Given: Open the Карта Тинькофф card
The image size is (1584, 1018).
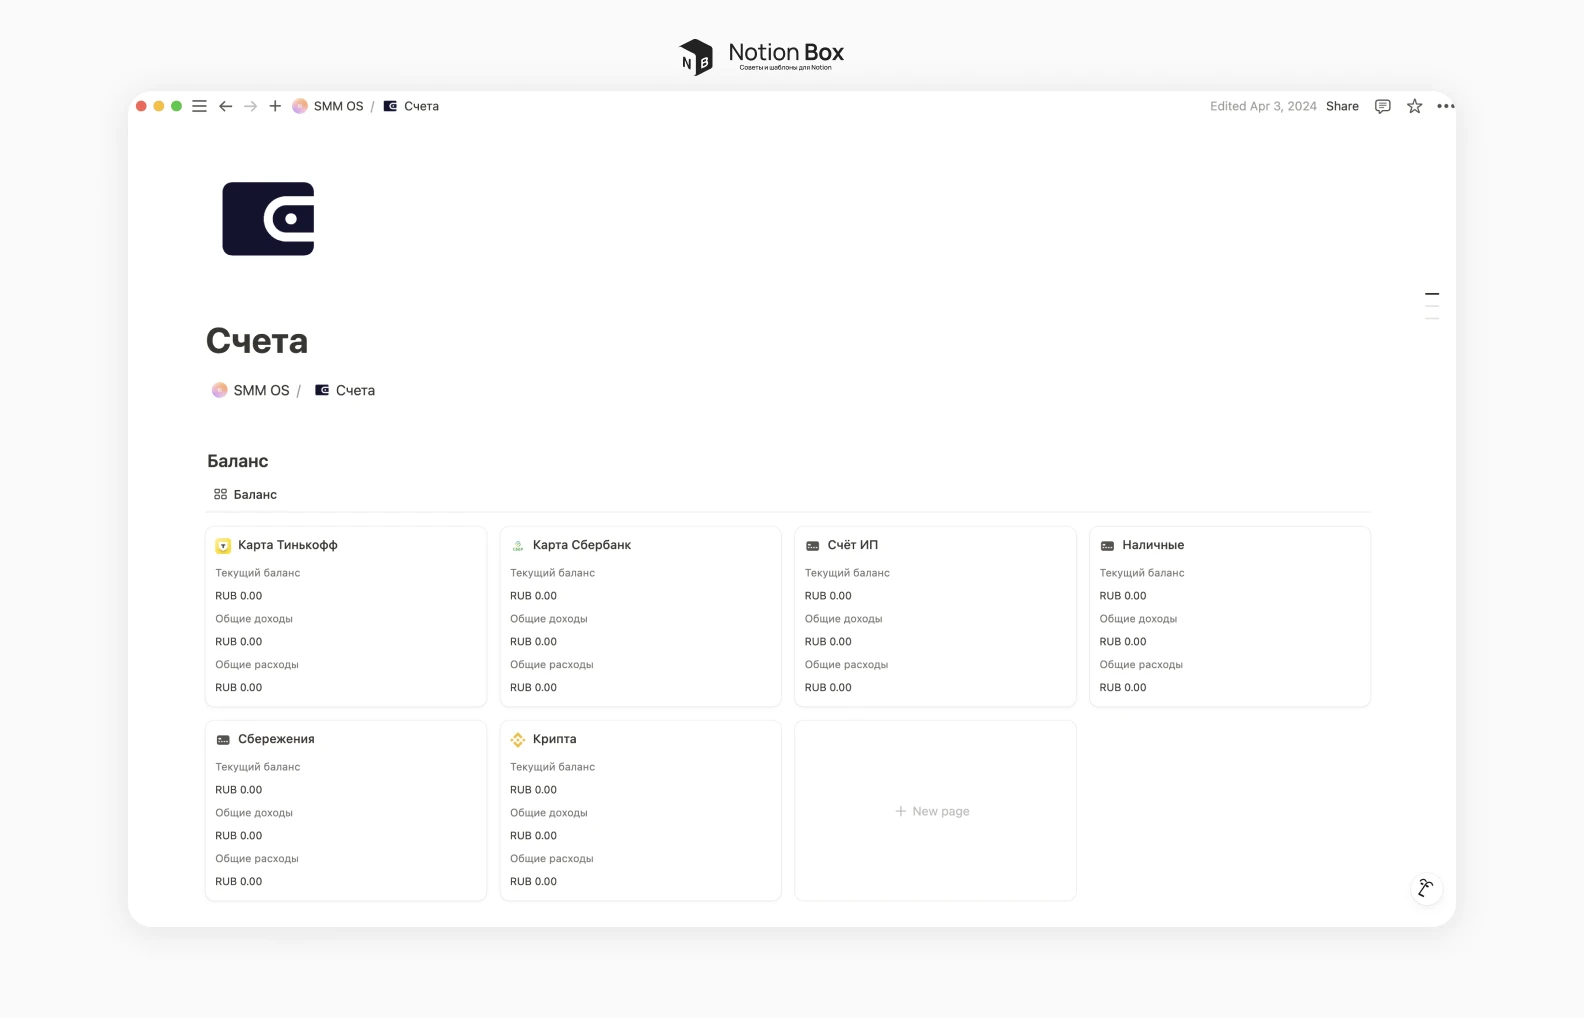Looking at the screenshot, I should [287, 545].
